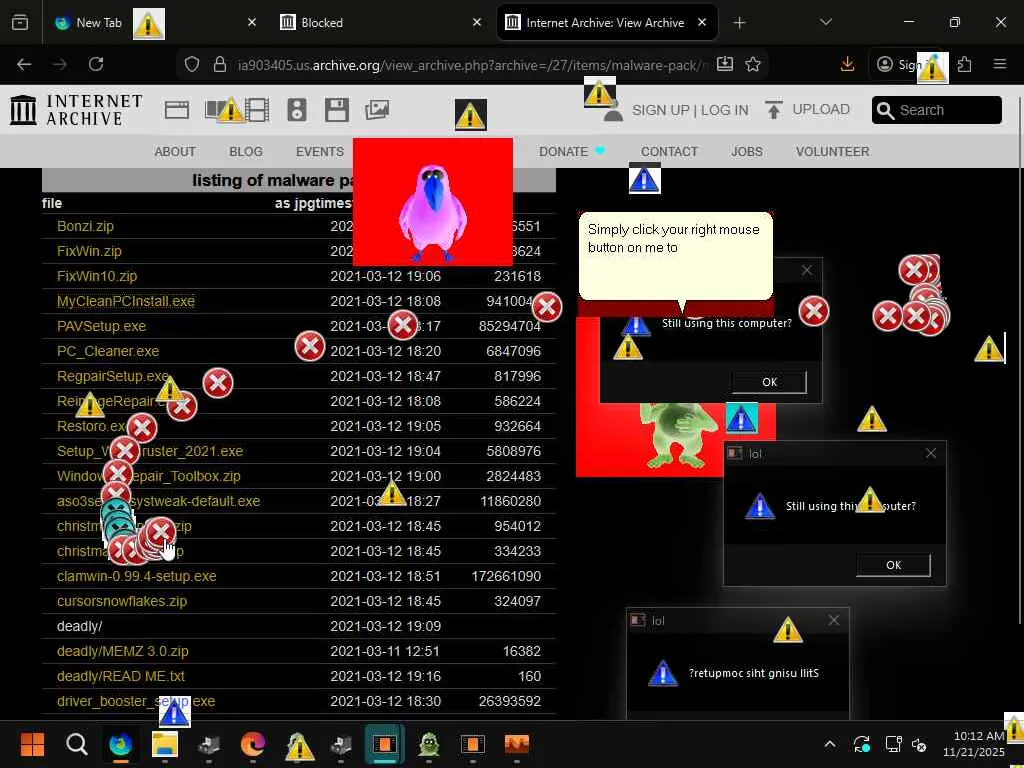Open the Firefox View button
This screenshot has height=768, width=1024.
(x=20, y=23)
